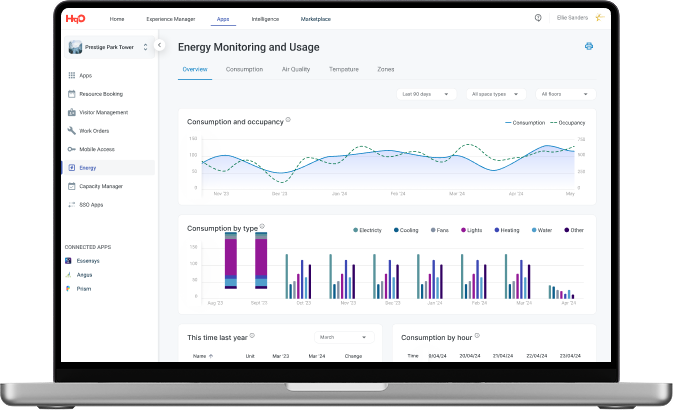Toggle the Electricity legend item
The width and height of the screenshot is (673, 414).
tap(367, 230)
